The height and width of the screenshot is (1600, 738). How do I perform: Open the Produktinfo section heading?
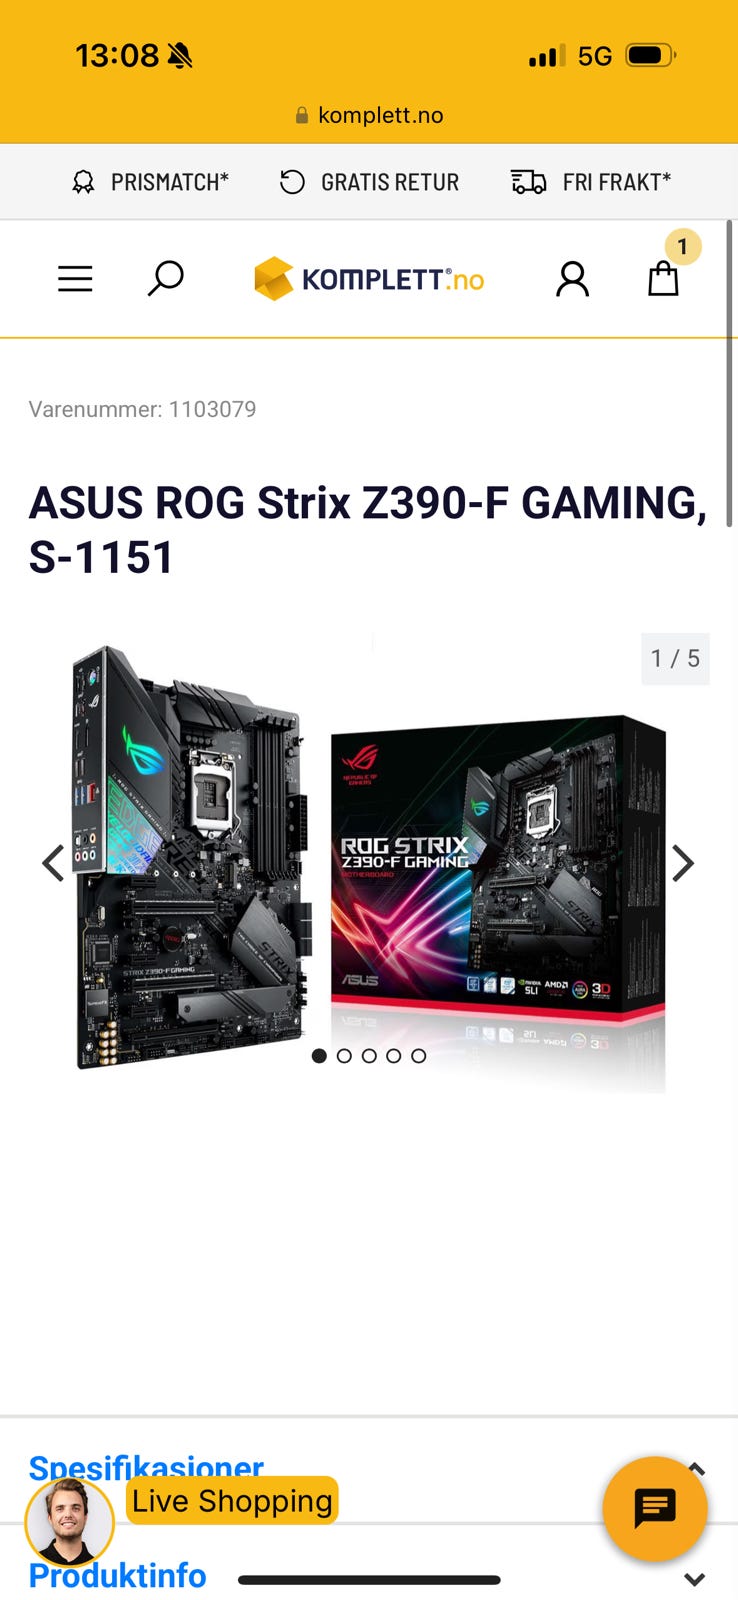pyautogui.click(x=117, y=1576)
